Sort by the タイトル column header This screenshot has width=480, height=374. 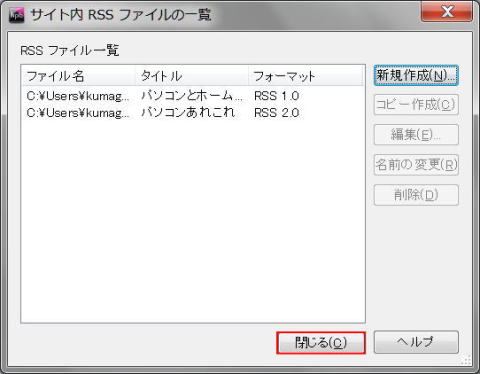click(x=192, y=76)
